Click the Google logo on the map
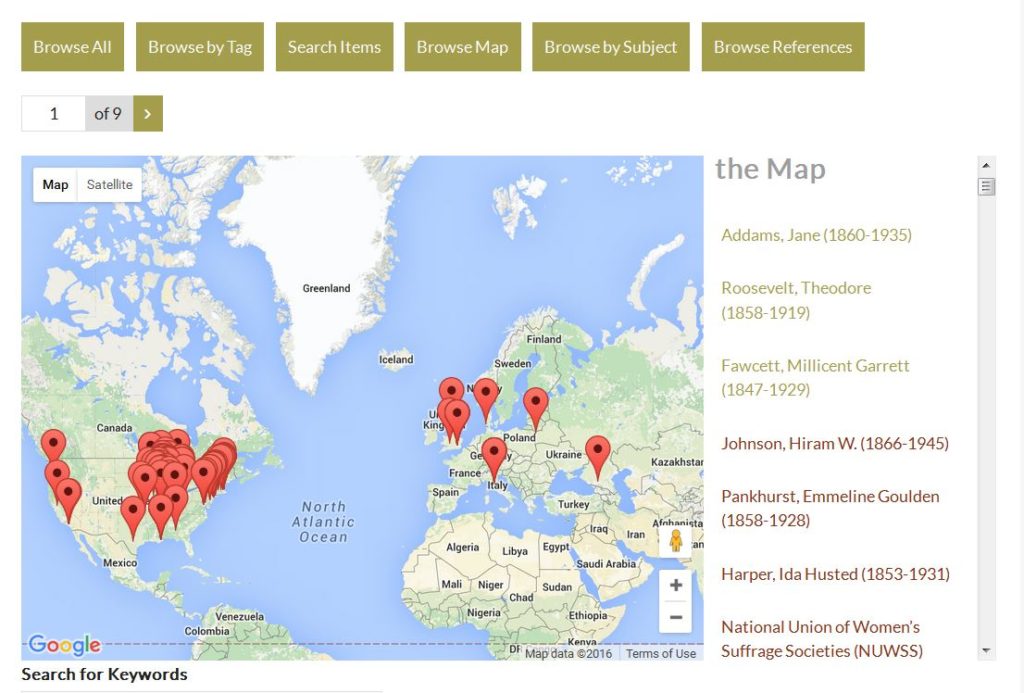The width and height of the screenshot is (1024, 693). (64, 645)
